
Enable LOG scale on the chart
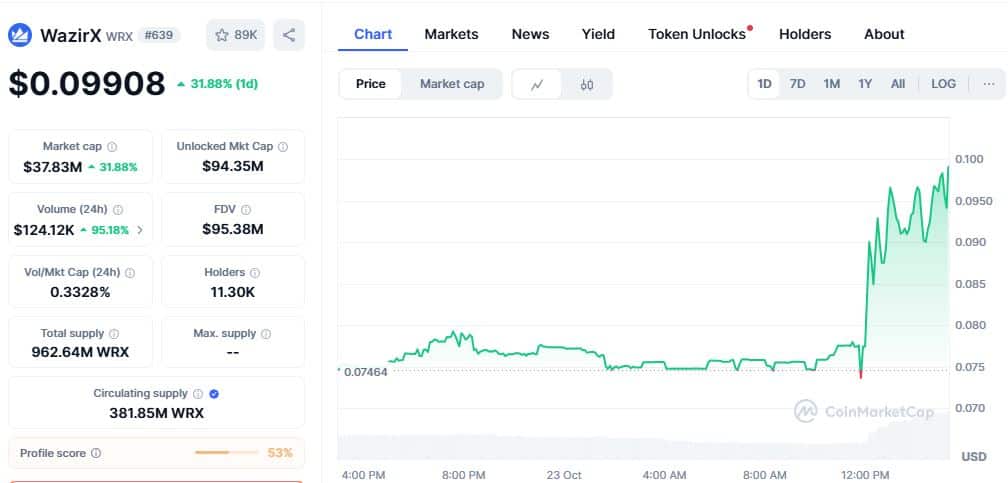point(943,84)
